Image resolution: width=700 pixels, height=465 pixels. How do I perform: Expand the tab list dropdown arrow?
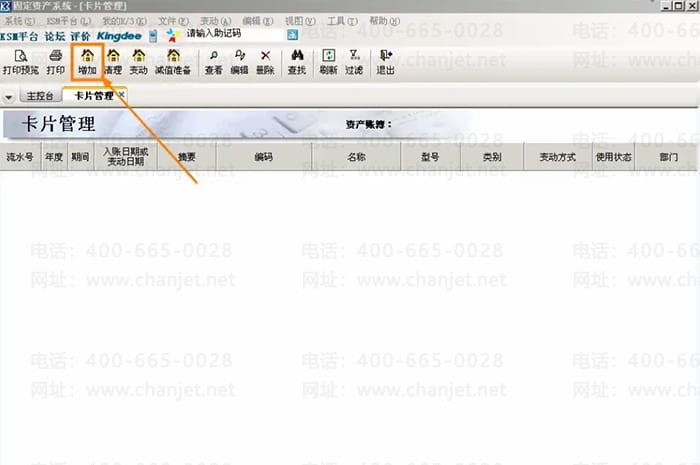click(x=9, y=97)
